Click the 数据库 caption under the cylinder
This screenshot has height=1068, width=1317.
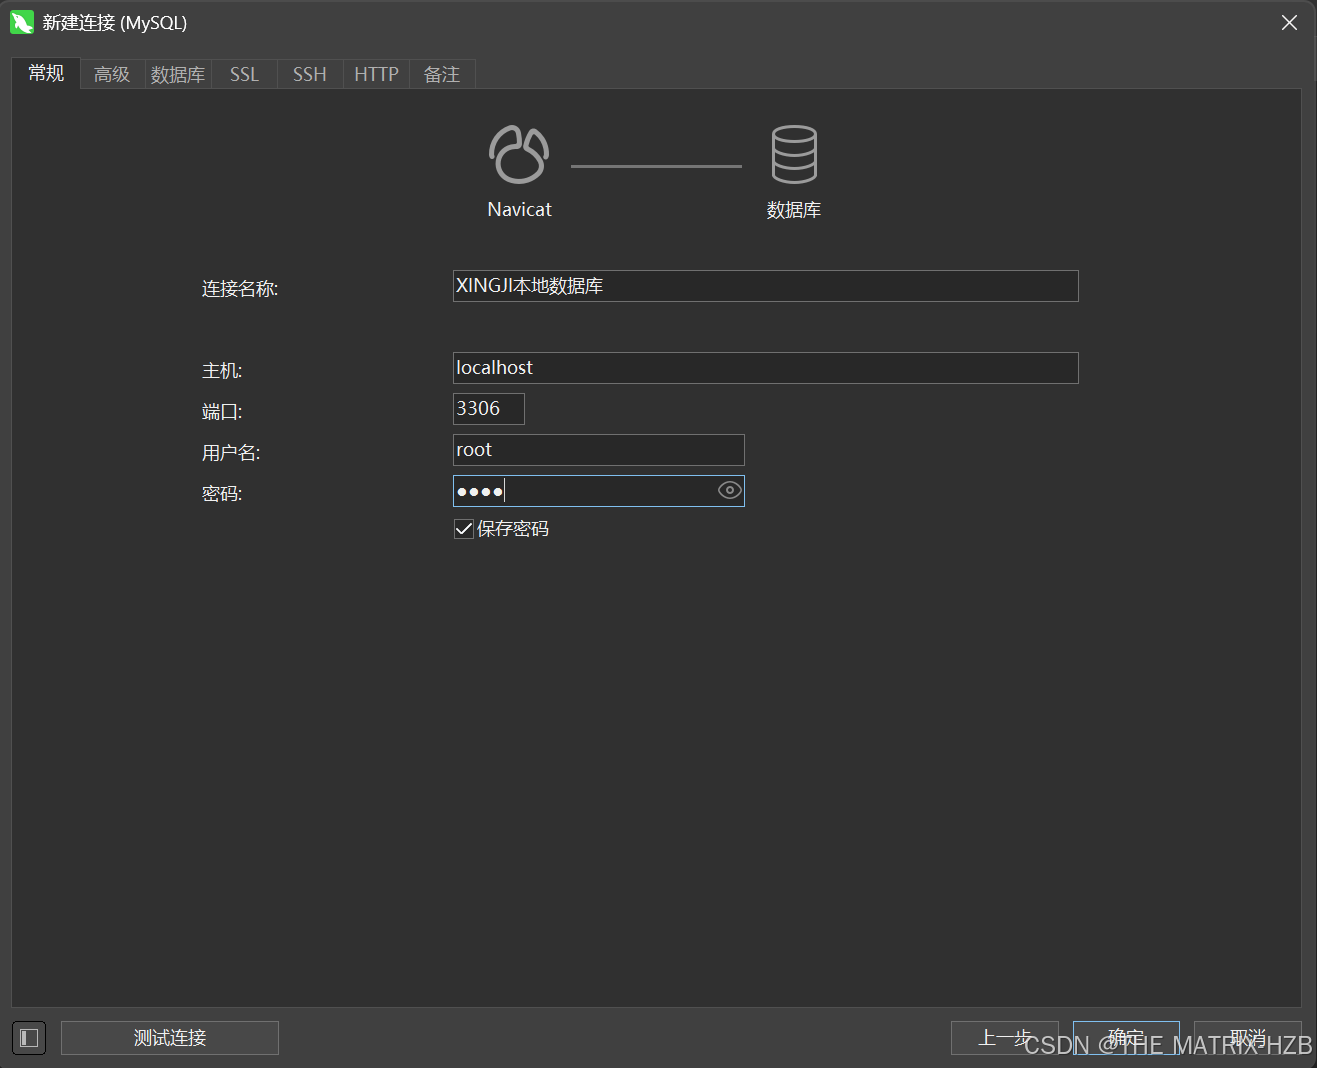click(x=794, y=210)
